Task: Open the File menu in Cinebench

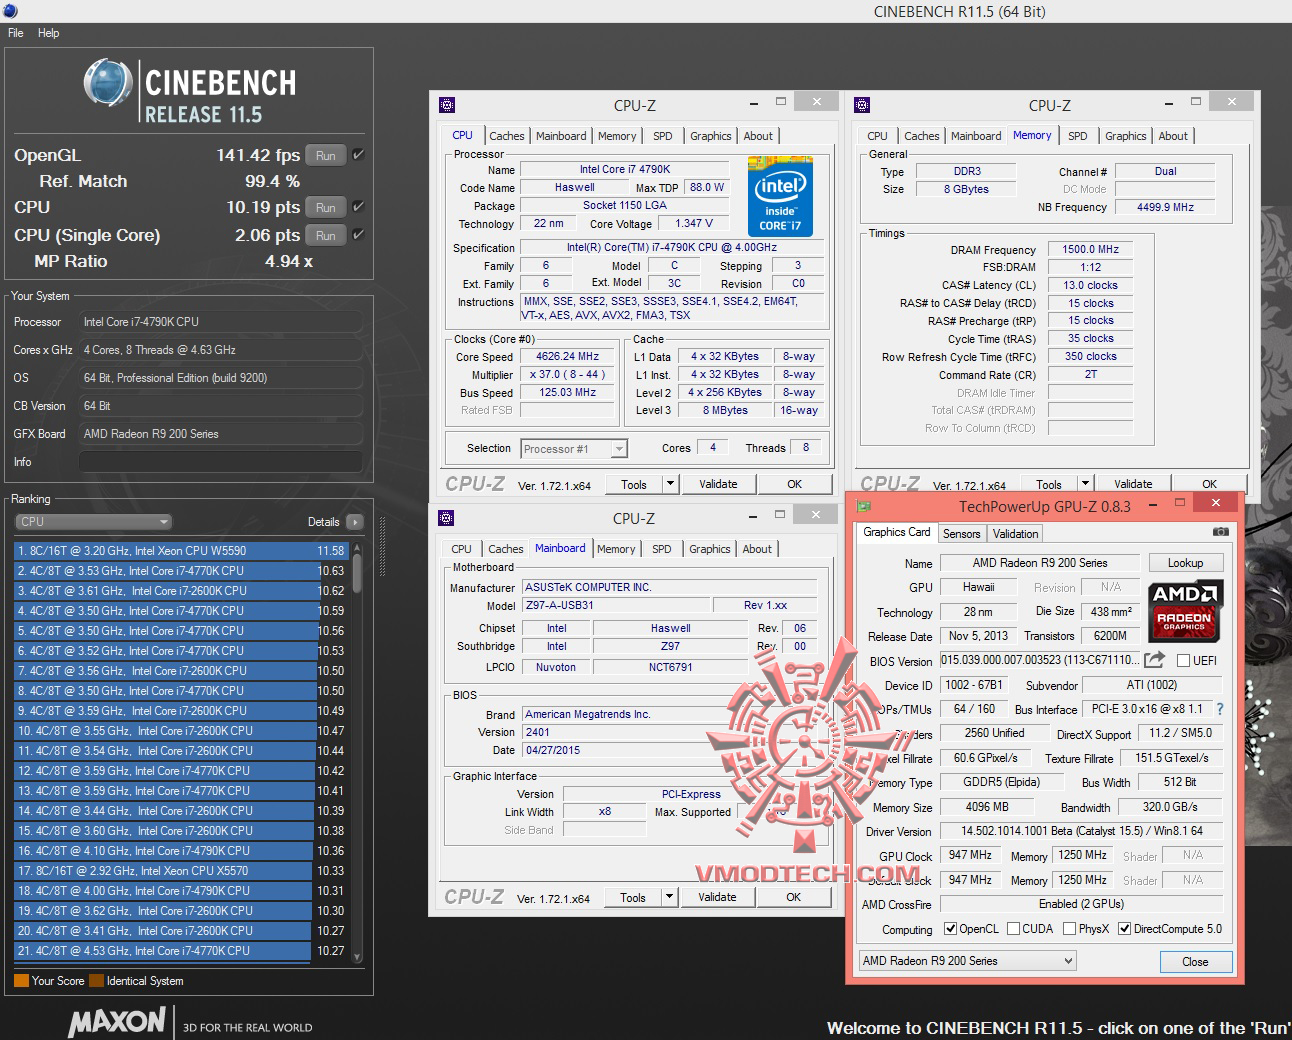Action: tap(16, 33)
